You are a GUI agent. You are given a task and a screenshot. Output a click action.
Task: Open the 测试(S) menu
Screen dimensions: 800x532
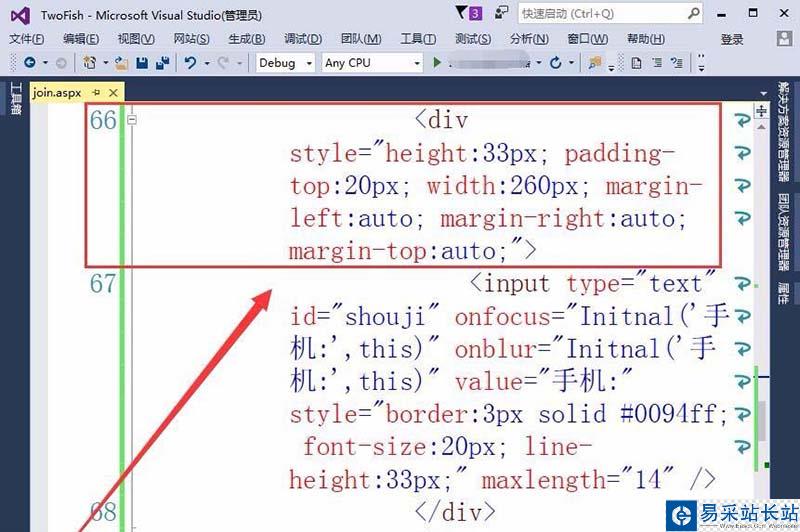(x=473, y=39)
